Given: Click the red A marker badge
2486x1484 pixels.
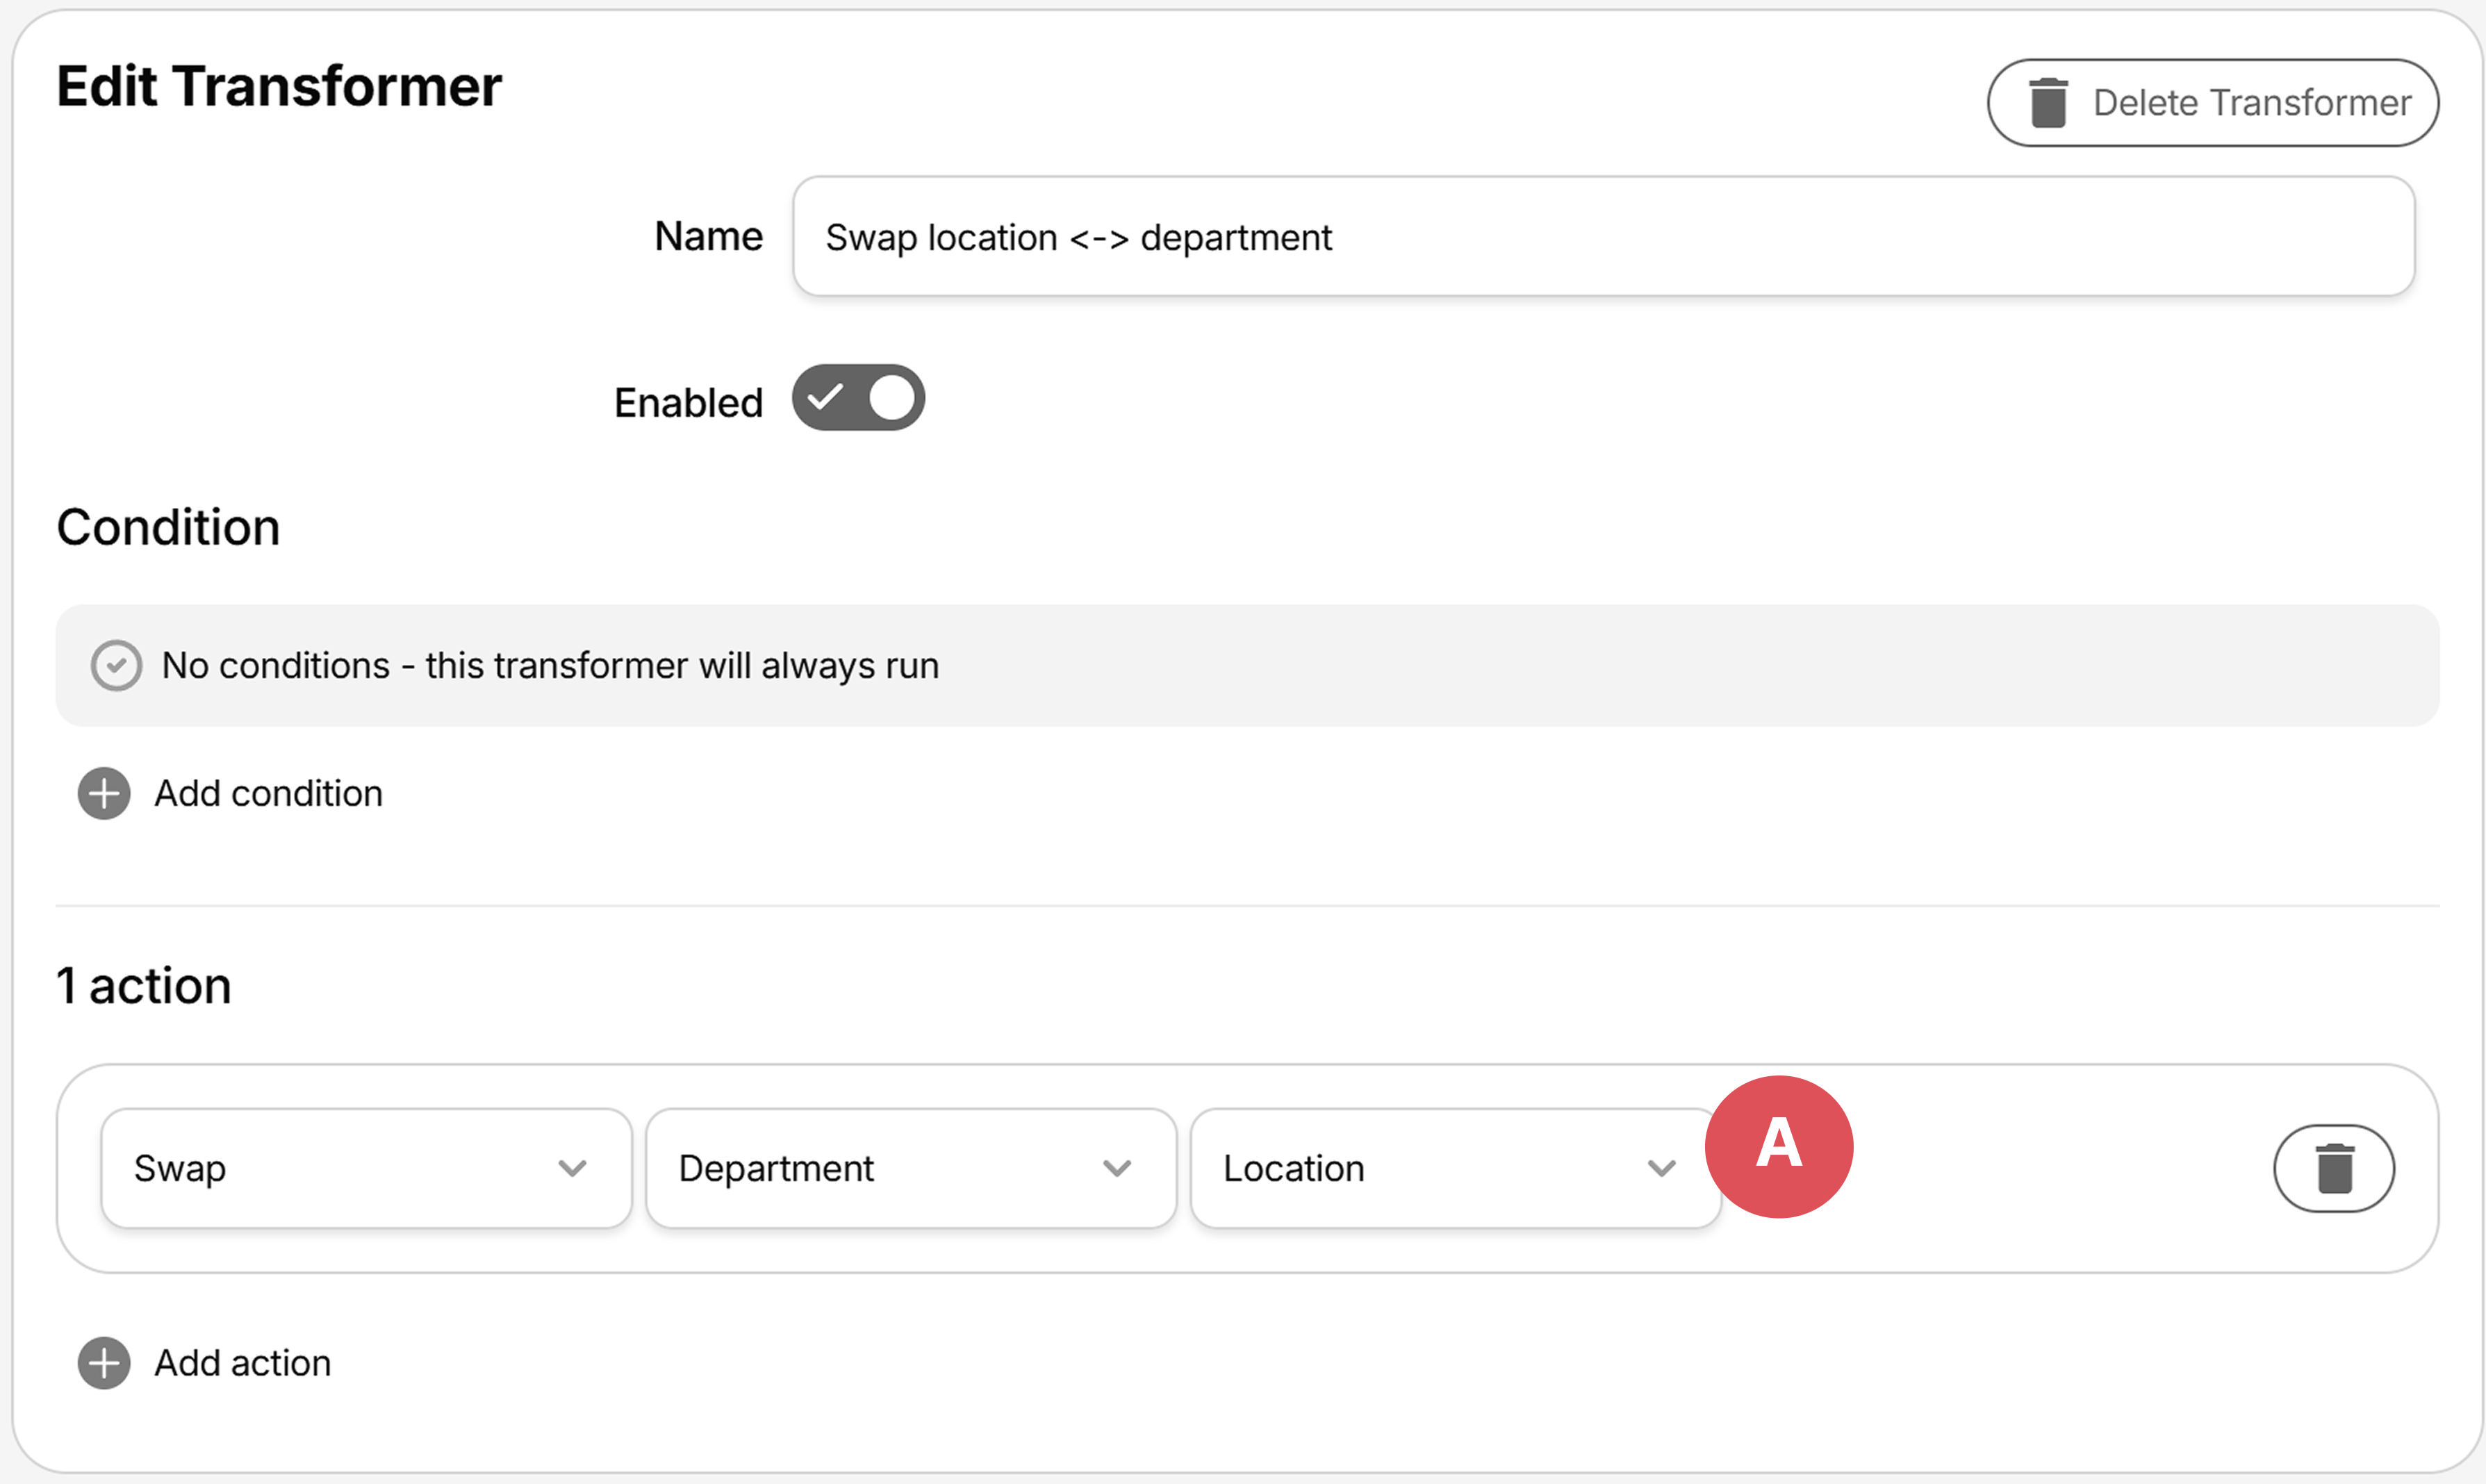Looking at the screenshot, I should coord(1779,1146).
